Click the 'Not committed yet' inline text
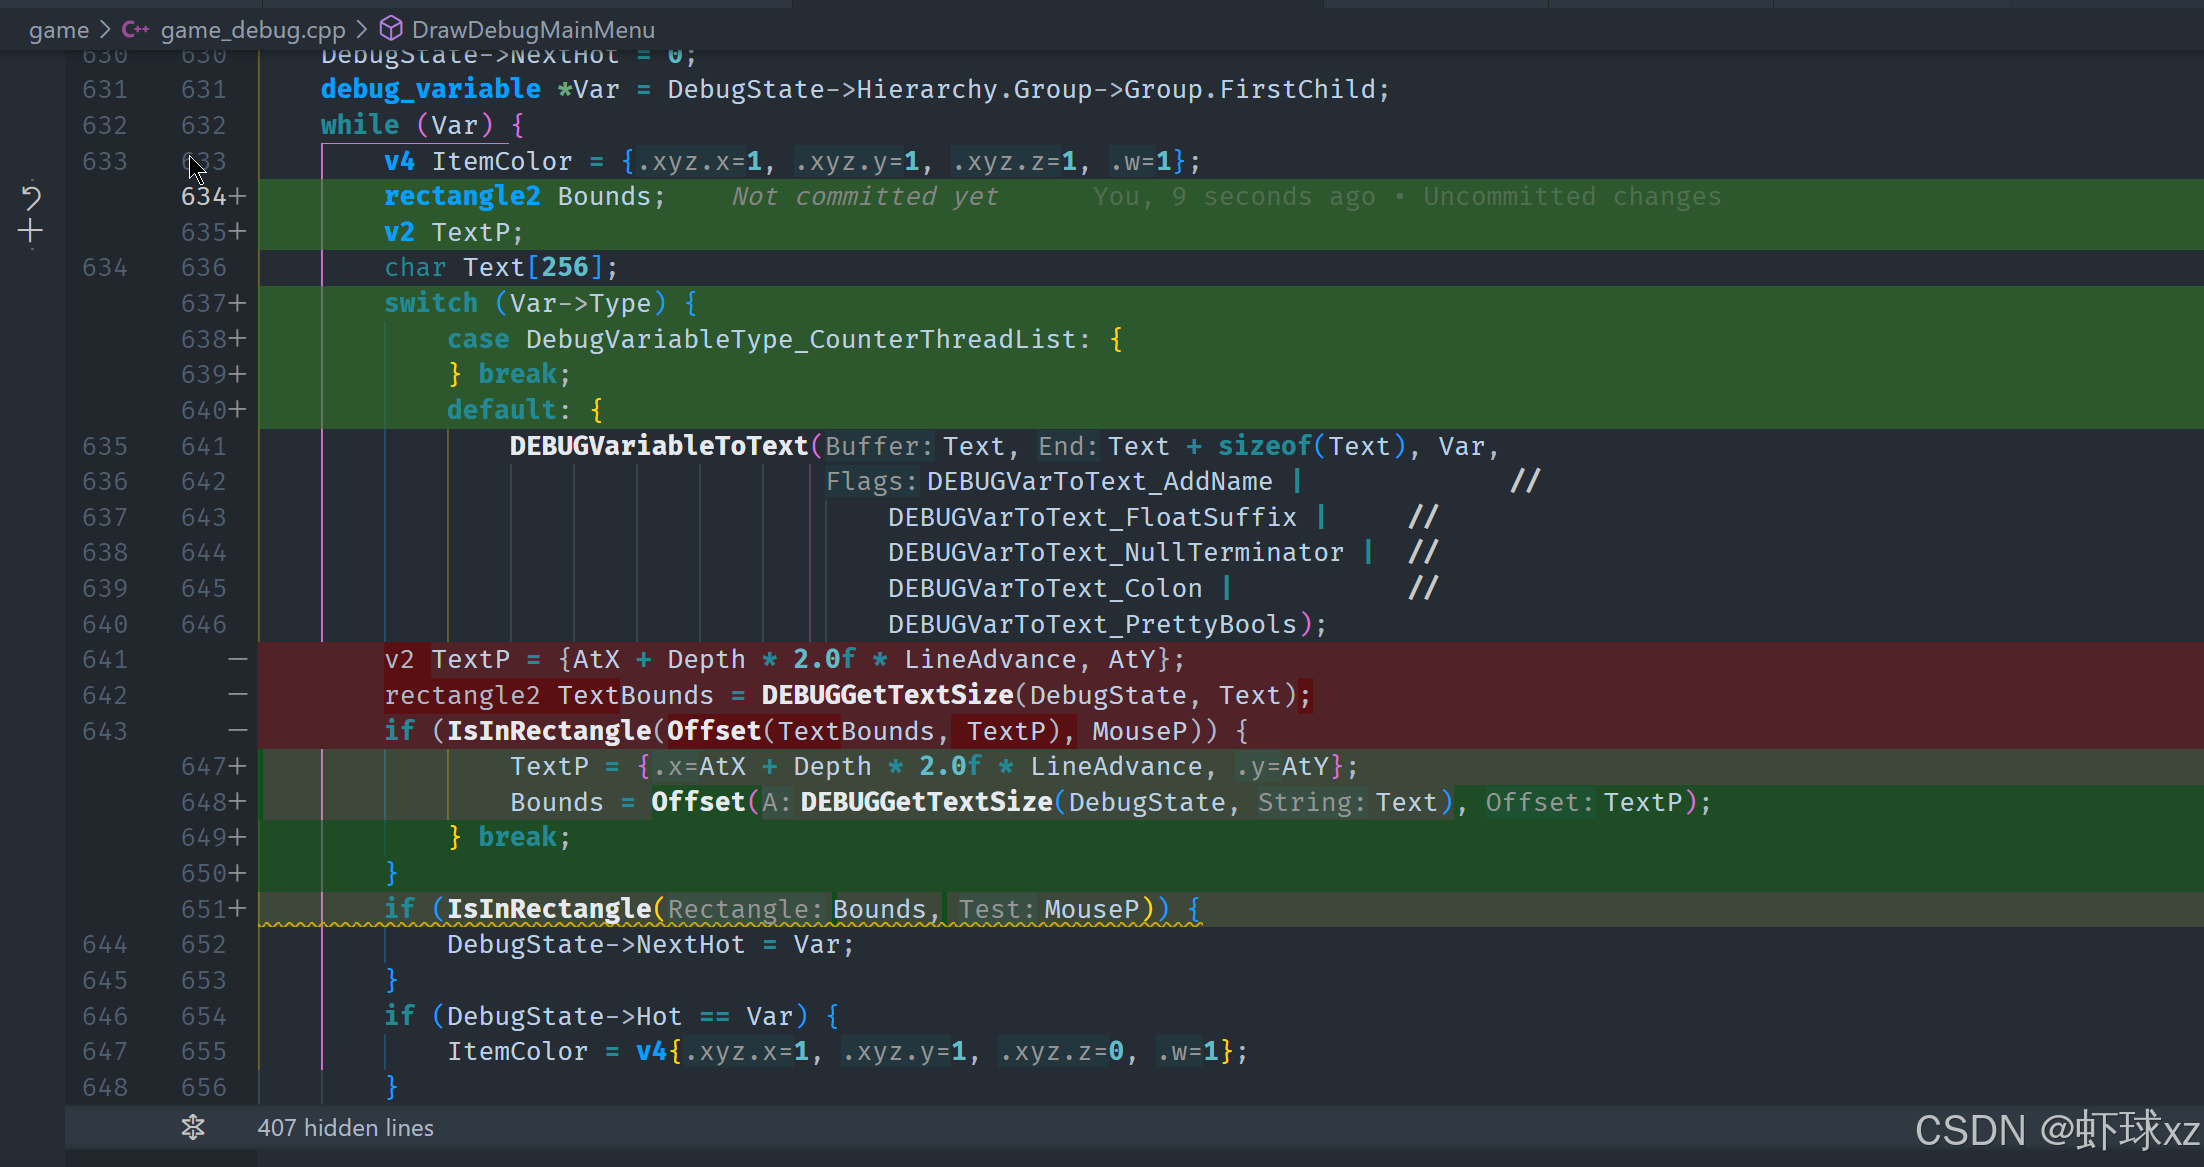Screen dimensions: 2204x1167 (x=865, y=197)
